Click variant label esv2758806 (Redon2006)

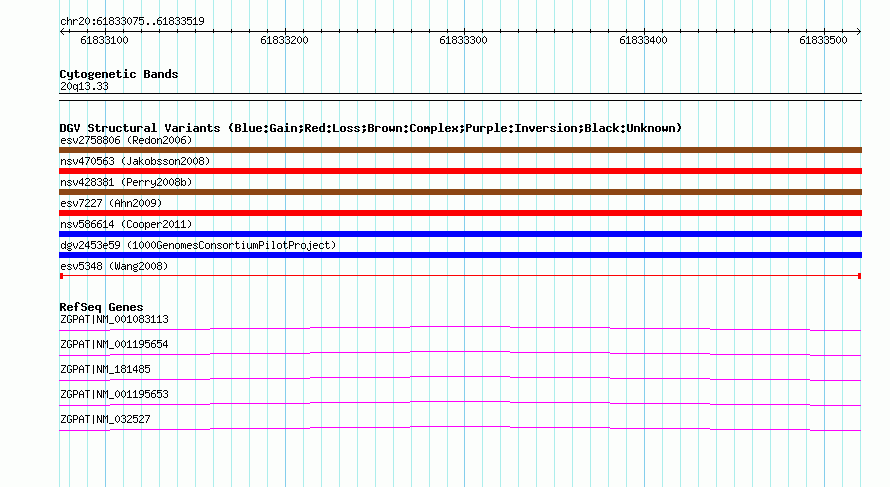(x=126, y=140)
